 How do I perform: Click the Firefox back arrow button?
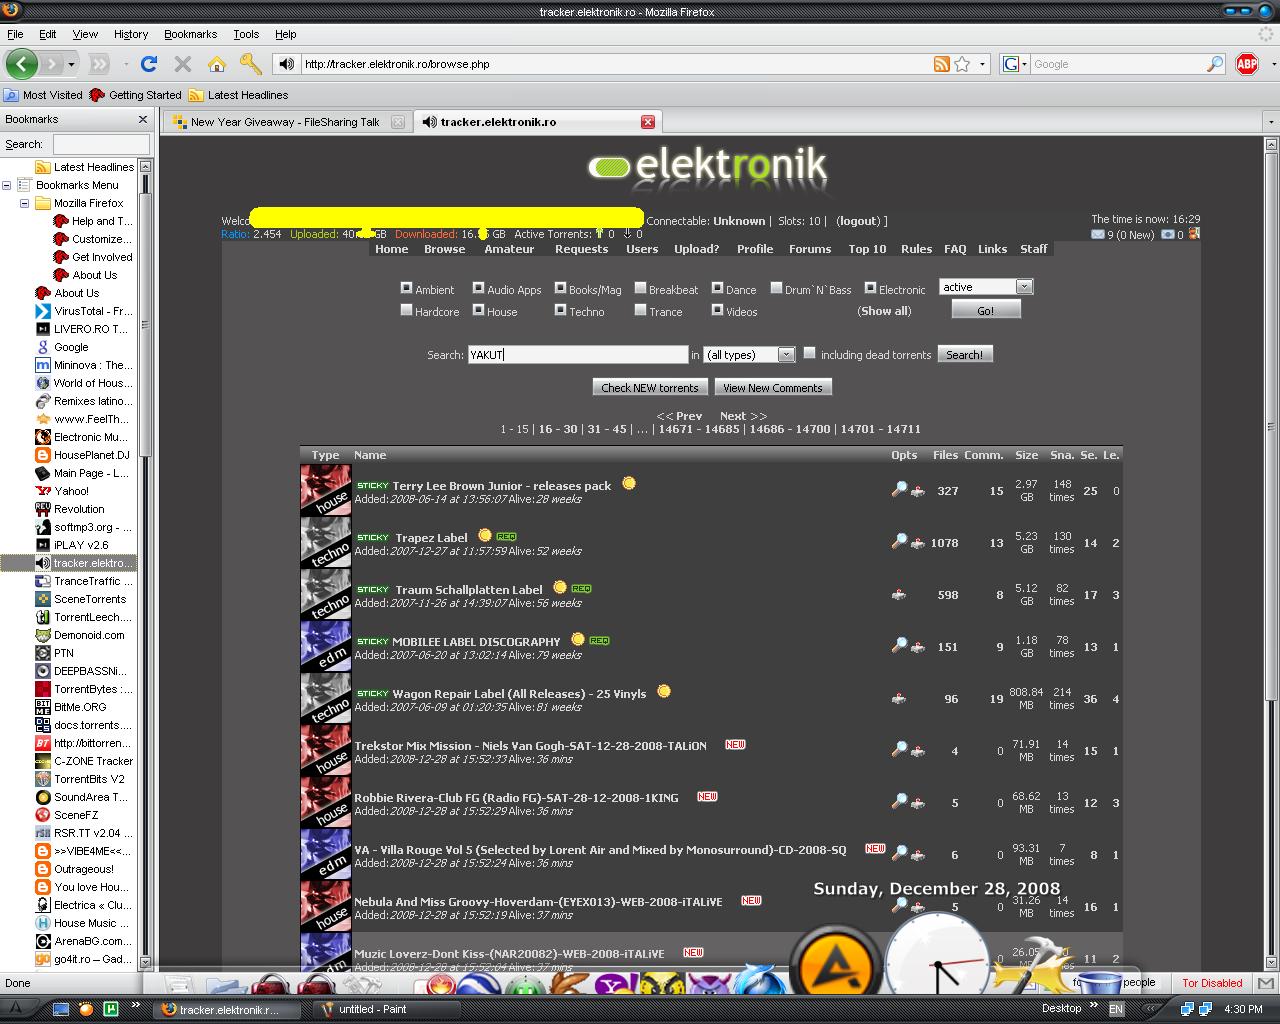(22, 64)
